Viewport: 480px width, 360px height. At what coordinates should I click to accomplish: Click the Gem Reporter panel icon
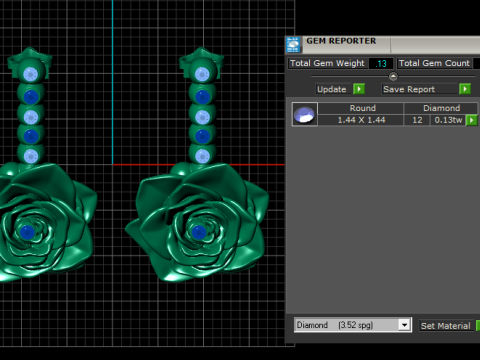click(293, 45)
